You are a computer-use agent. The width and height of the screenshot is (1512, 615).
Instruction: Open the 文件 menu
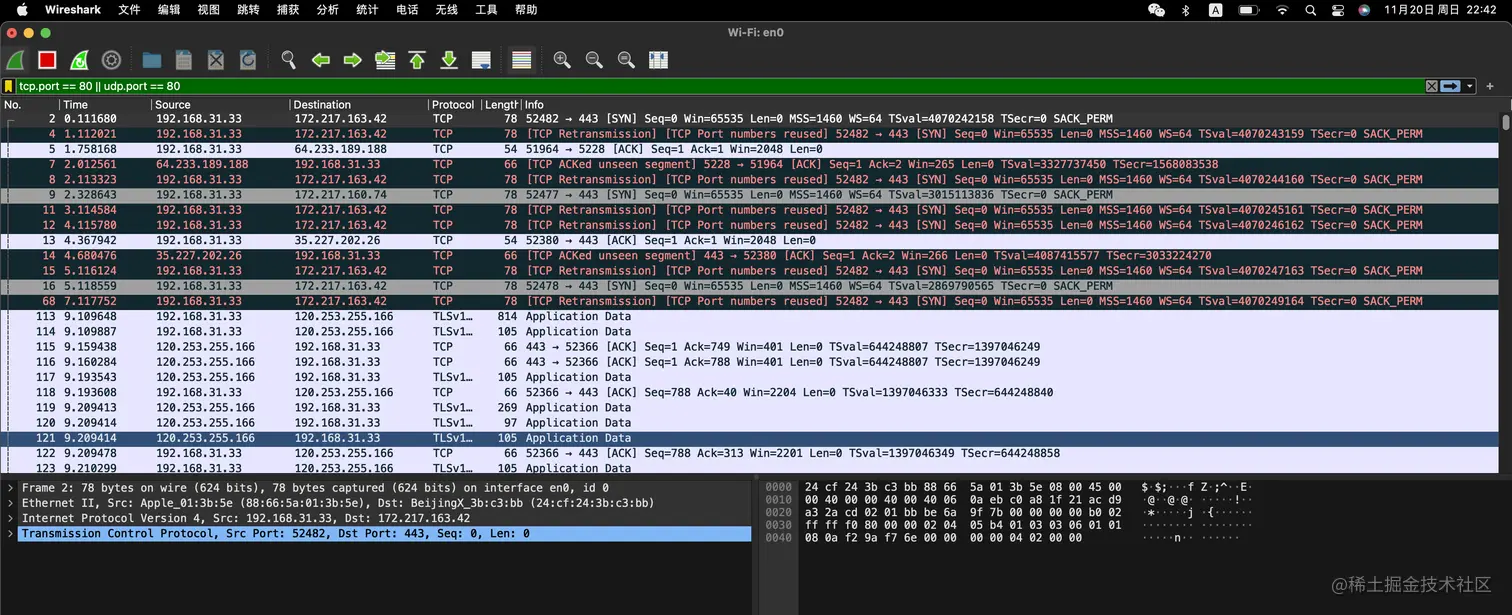tap(129, 10)
